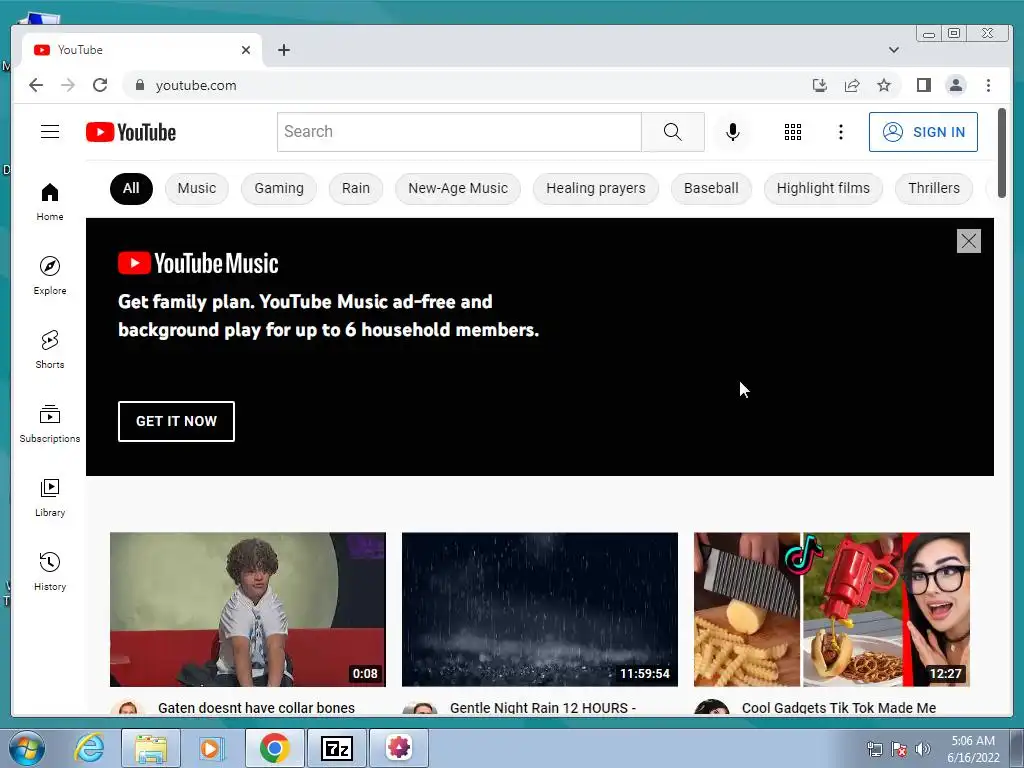1024x768 pixels.
Task: Close the YouTube tab
Action: [246, 50]
